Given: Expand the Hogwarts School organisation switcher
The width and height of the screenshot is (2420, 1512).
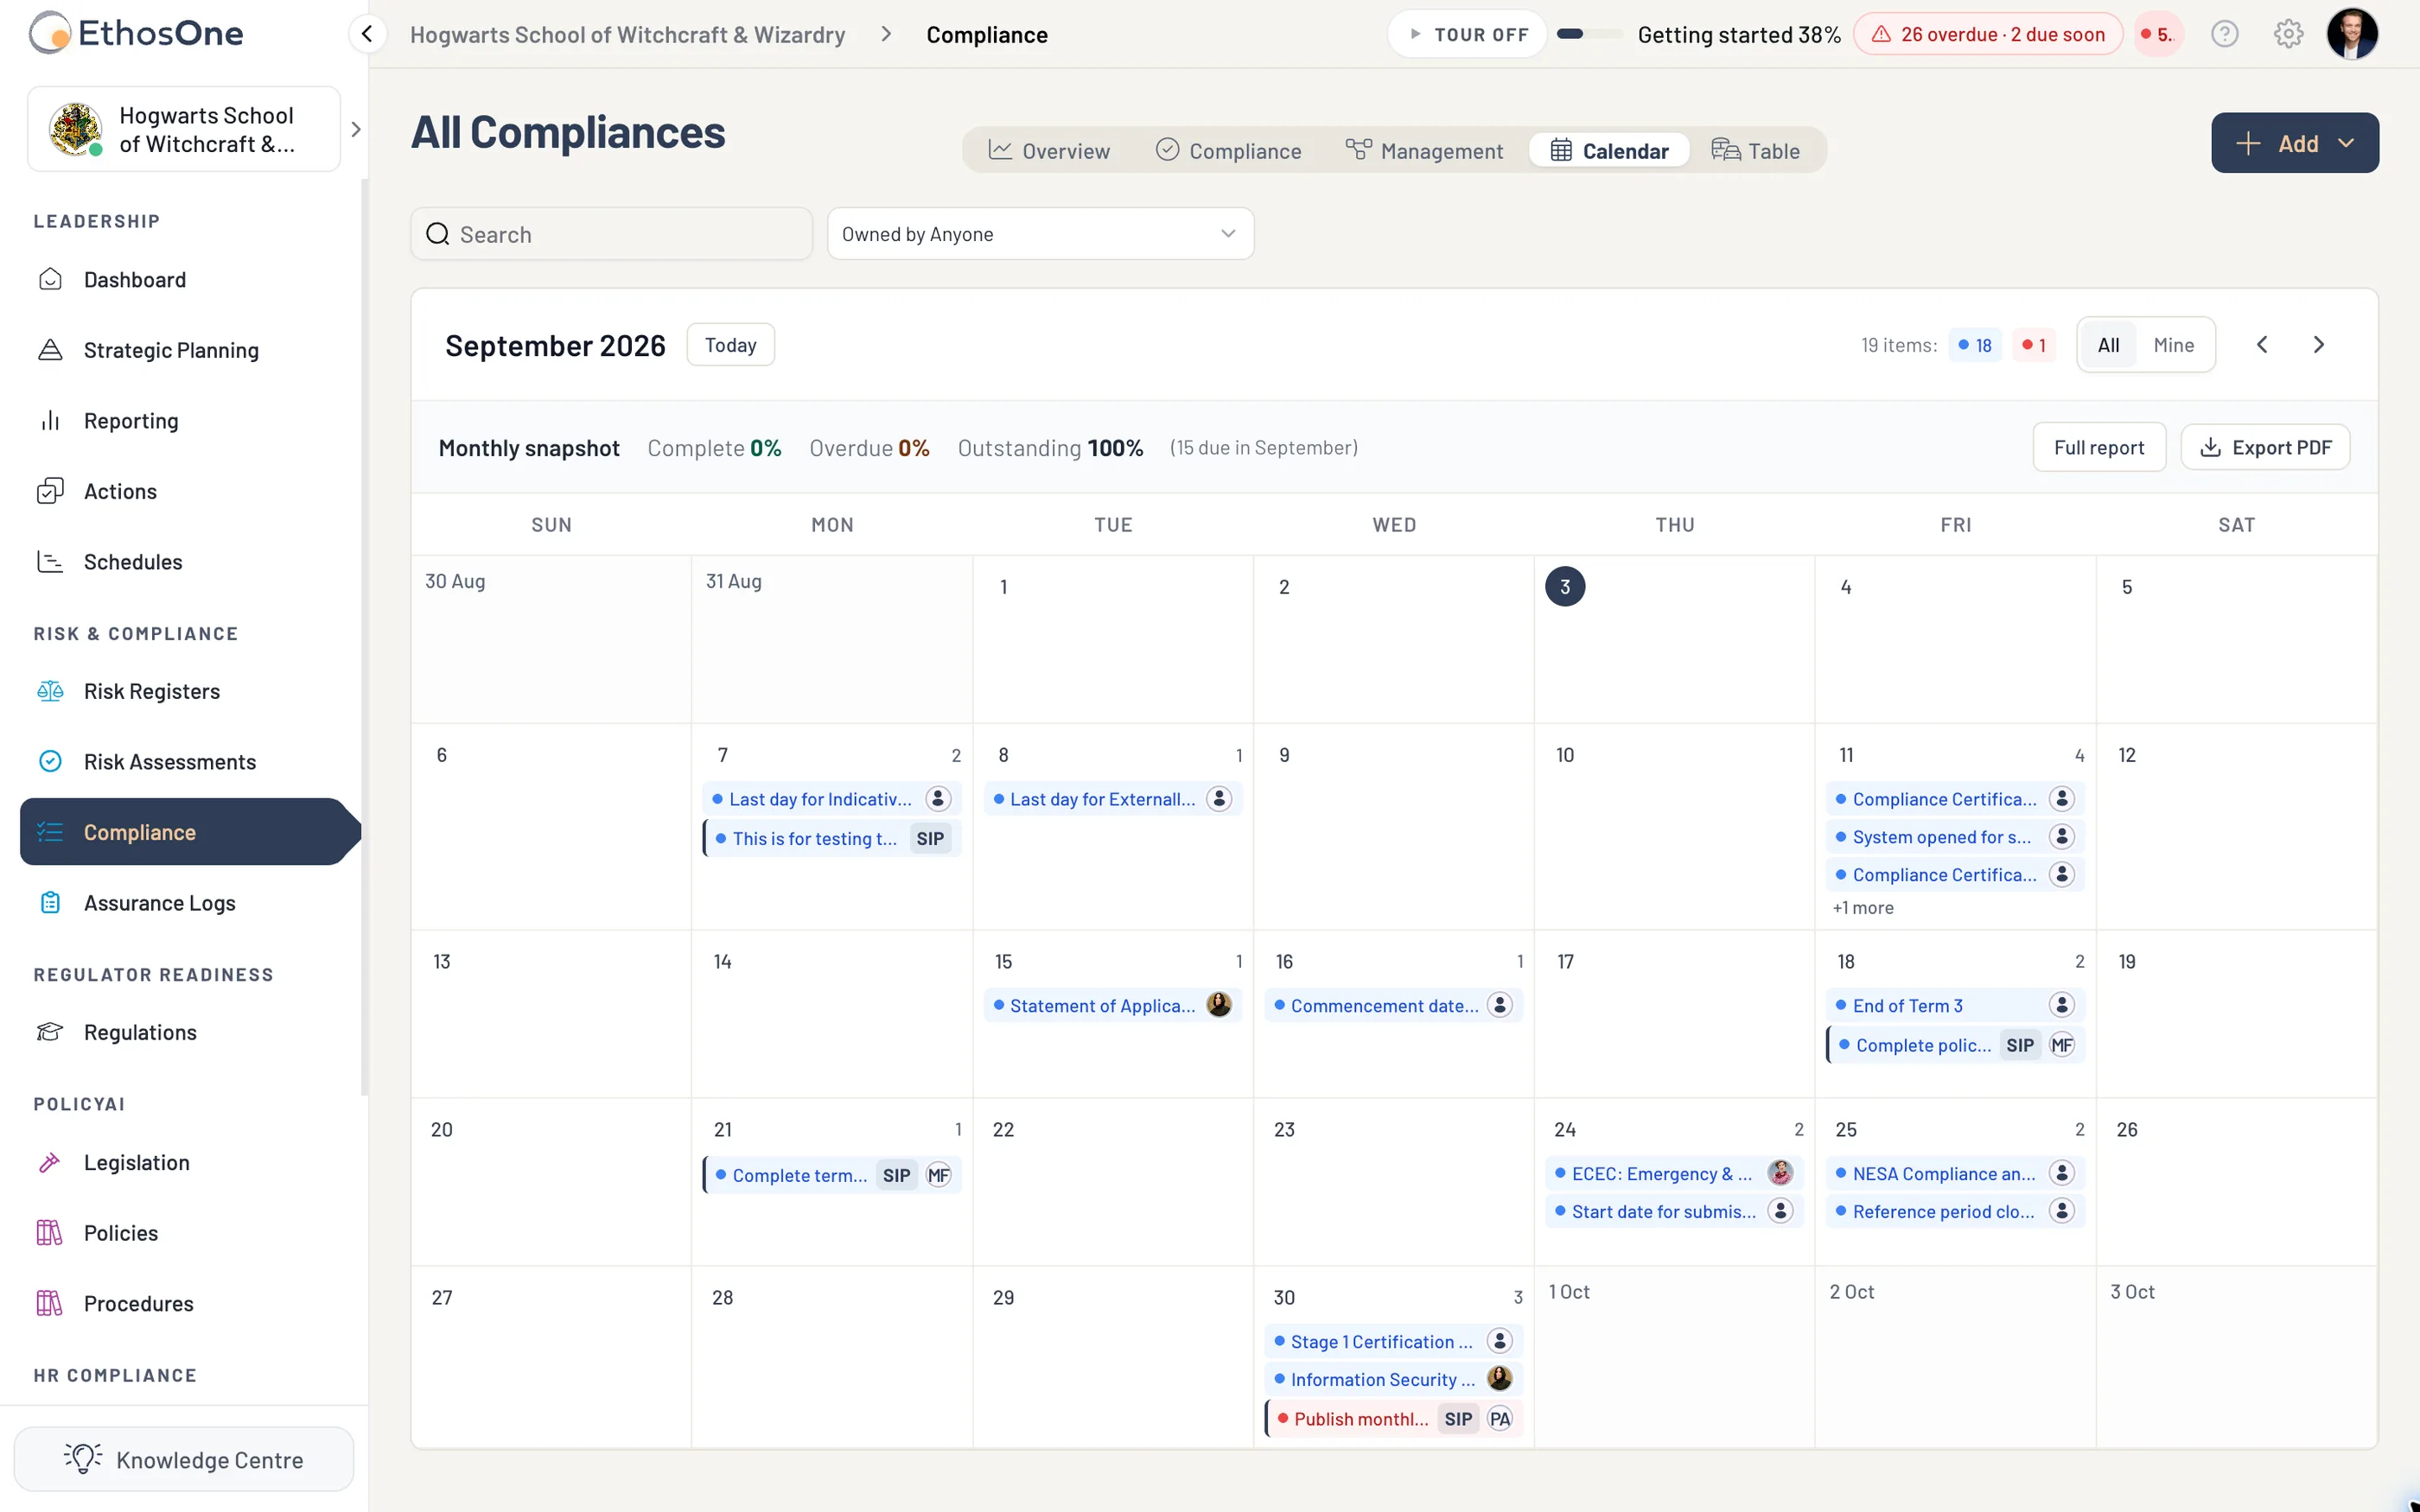Looking at the screenshot, I should pos(355,129).
